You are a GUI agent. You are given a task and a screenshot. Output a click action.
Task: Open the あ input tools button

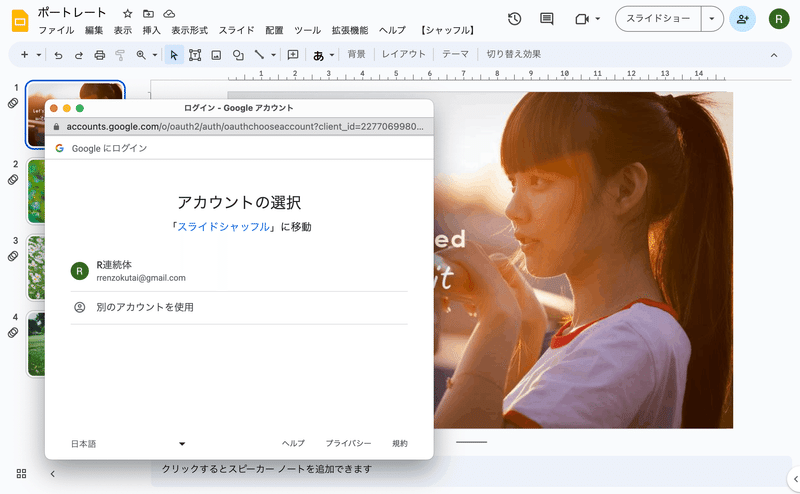click(x=318, y=55)
